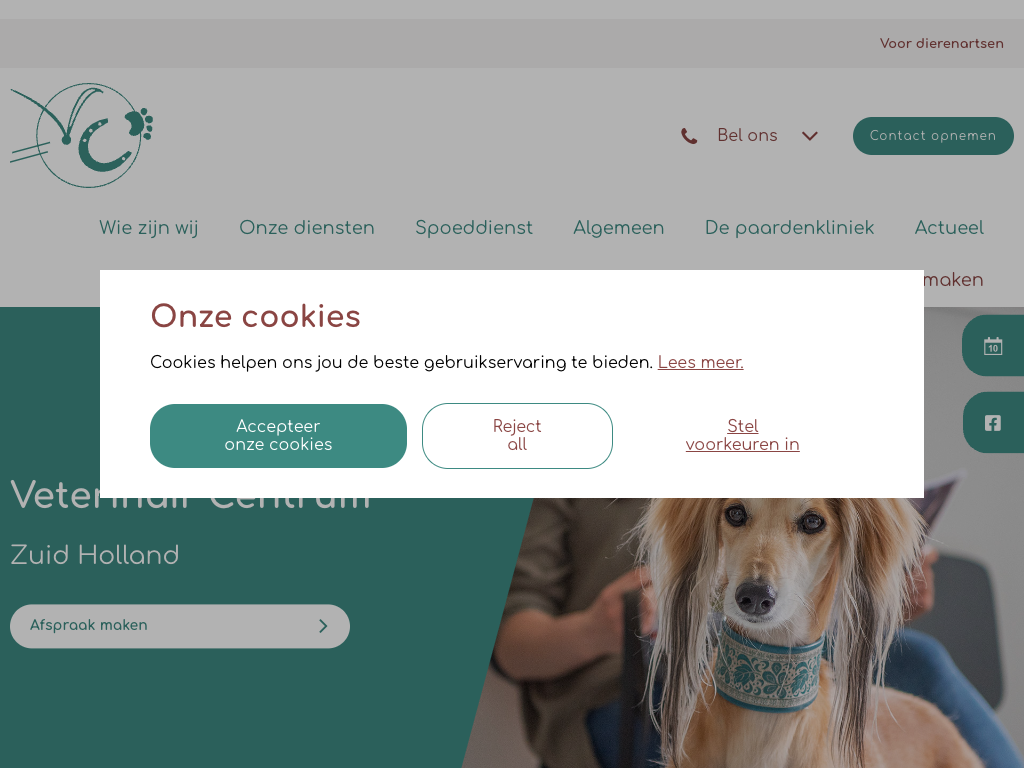Open Bel ons phone dropdown
Screen dimensions: 1024x768
point(749,136)
